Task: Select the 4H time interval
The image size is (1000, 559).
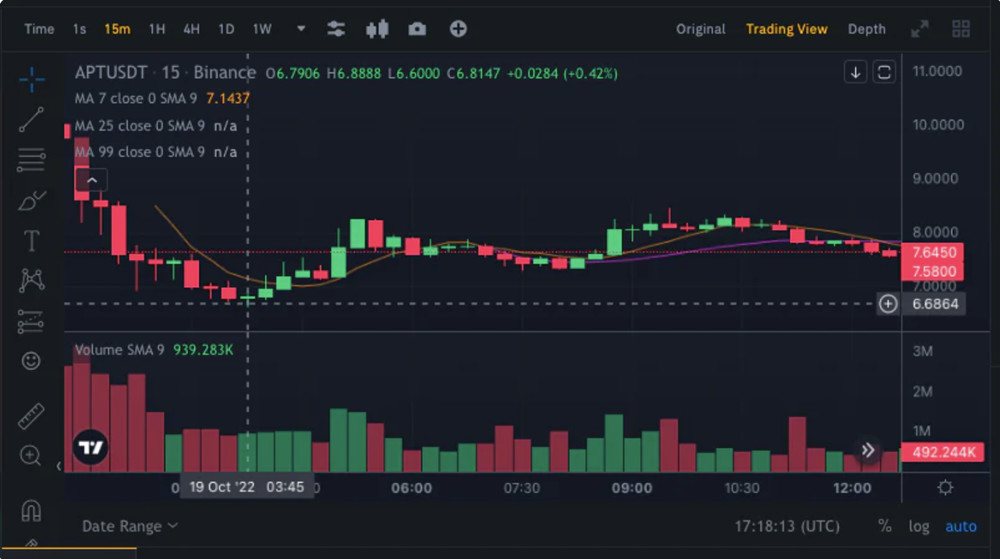Action: click(x=191, y=29)
